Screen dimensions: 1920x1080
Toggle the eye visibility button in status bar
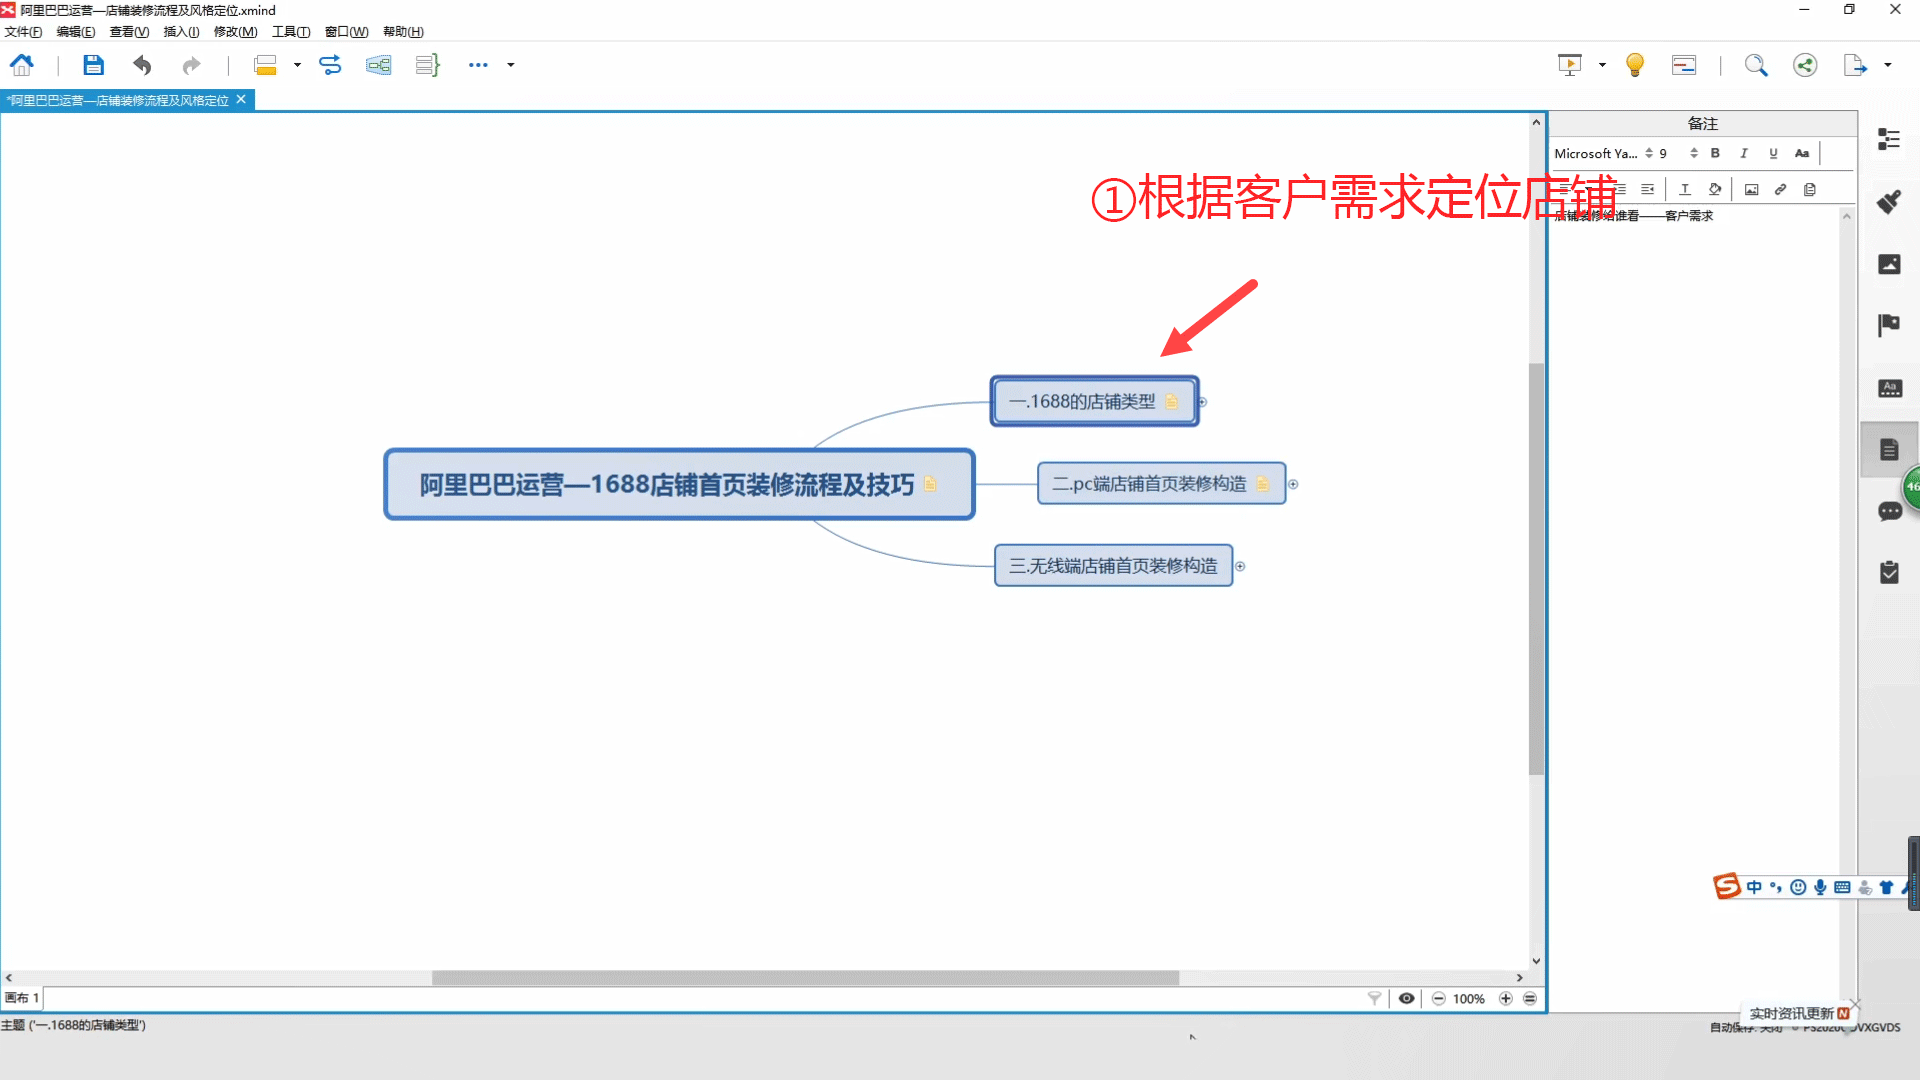tap(1406, 998)
